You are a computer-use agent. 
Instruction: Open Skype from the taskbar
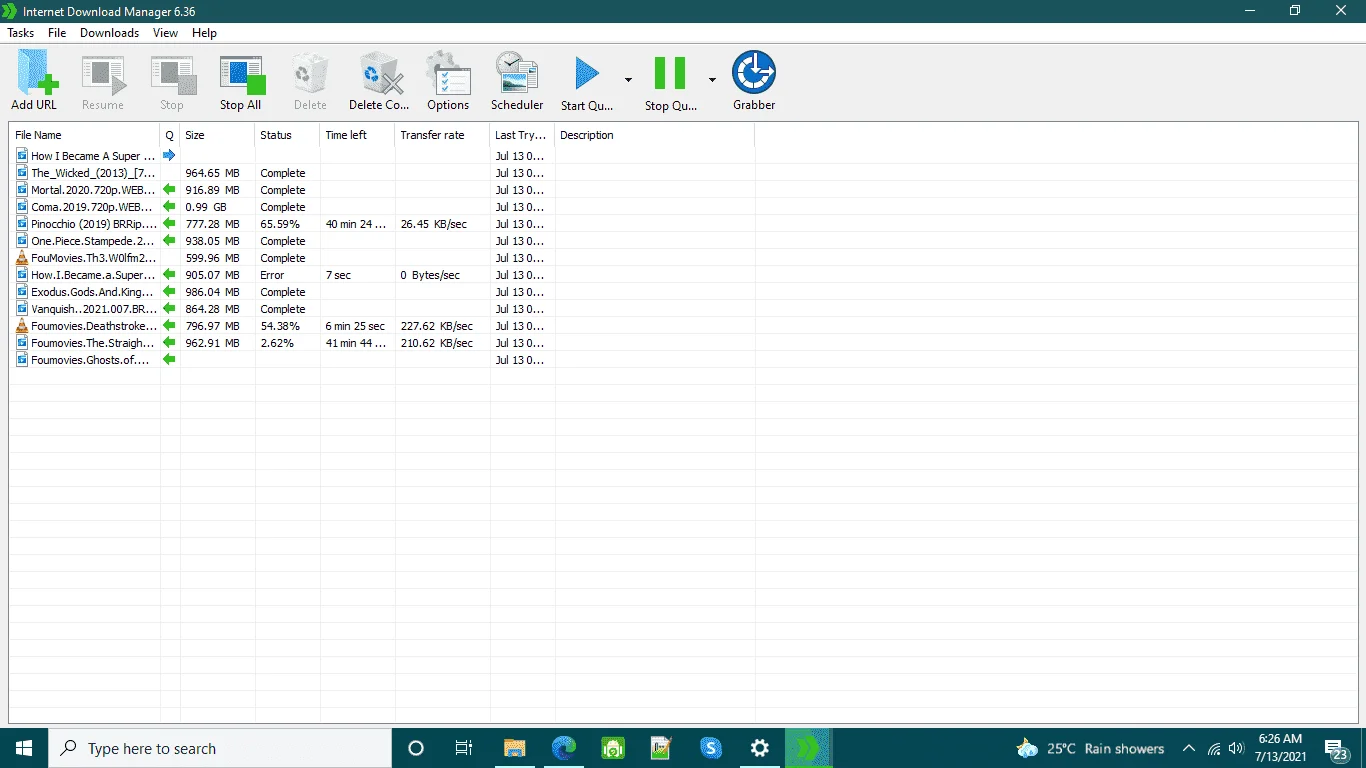(x=711, y=748)
